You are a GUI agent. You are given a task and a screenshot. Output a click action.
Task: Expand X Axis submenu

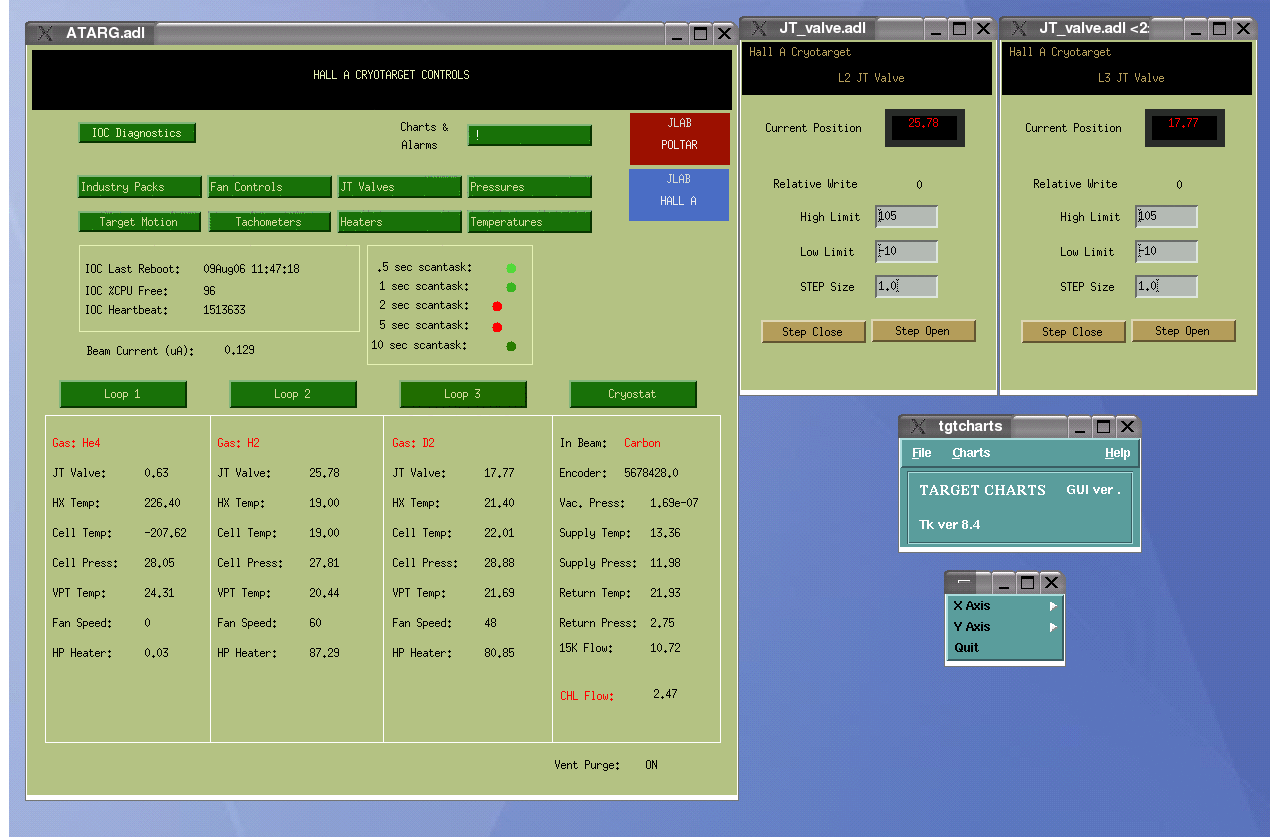(1004, 606)
